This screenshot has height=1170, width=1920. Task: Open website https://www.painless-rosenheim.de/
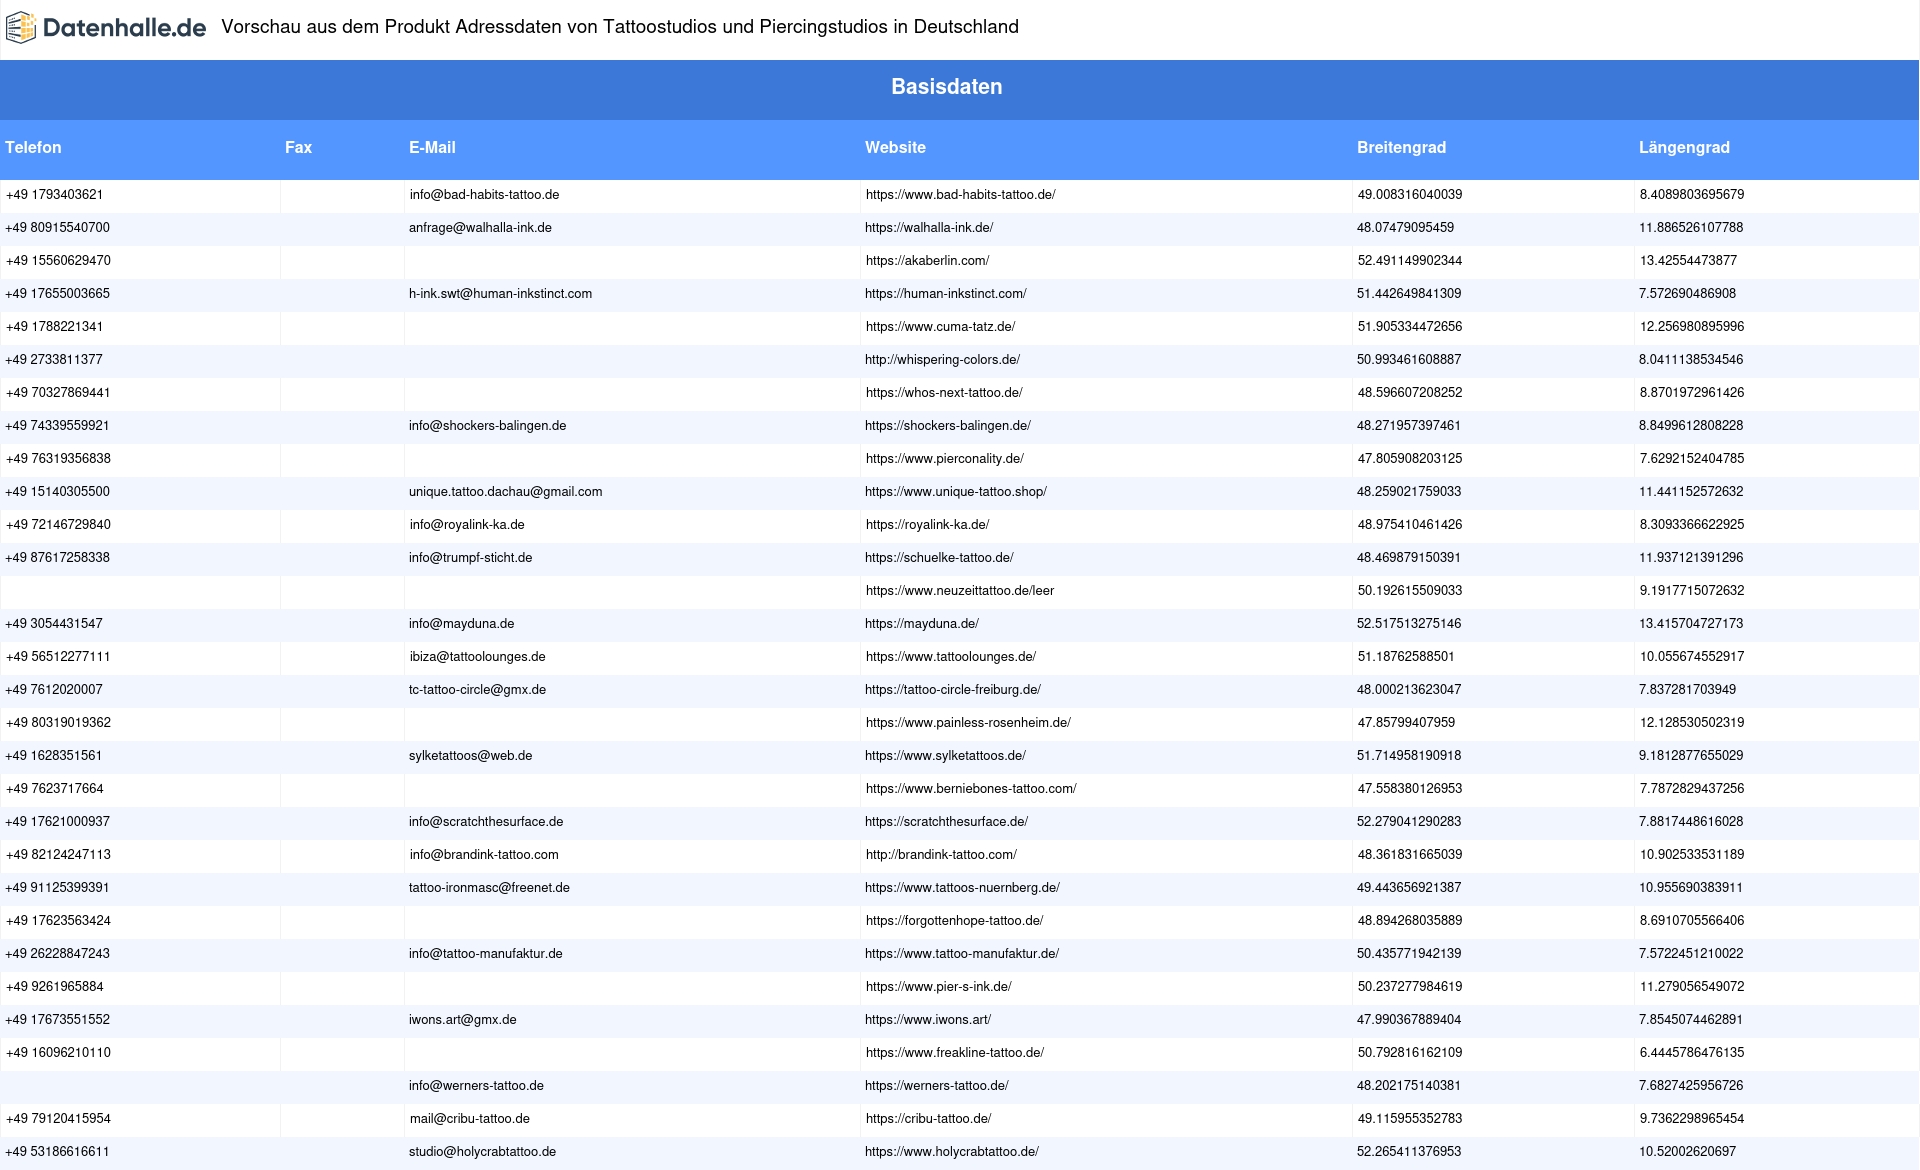click(x=968, y=723)
